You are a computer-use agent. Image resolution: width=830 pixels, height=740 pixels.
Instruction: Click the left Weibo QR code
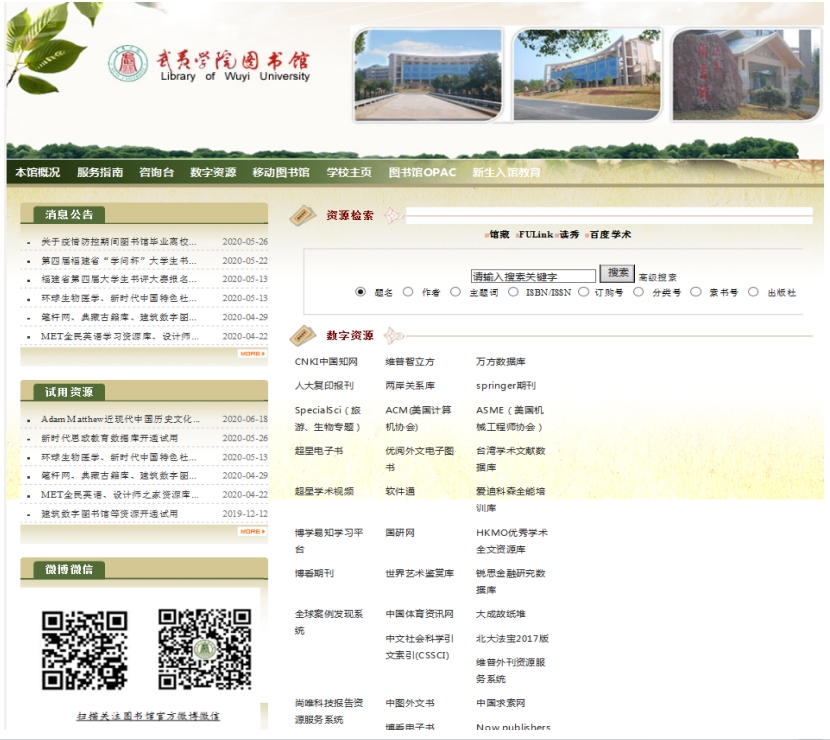(85, 650)
